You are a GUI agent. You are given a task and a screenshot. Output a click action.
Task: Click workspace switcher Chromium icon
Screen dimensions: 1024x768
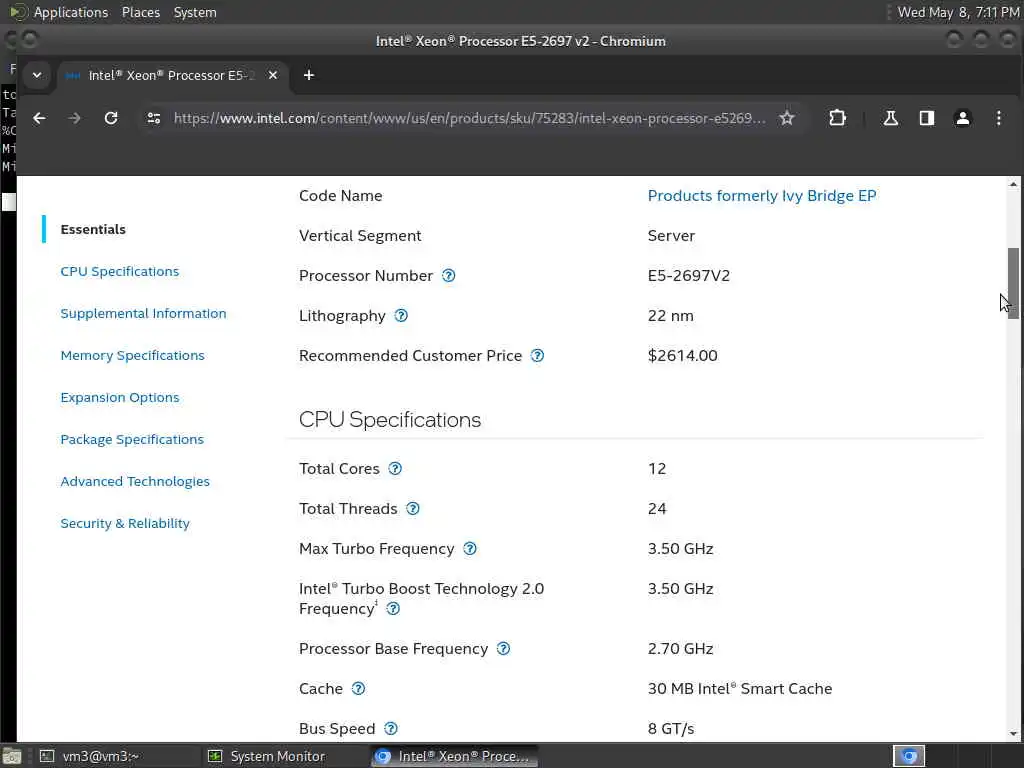pyautogui.click(x=909, y=756)
